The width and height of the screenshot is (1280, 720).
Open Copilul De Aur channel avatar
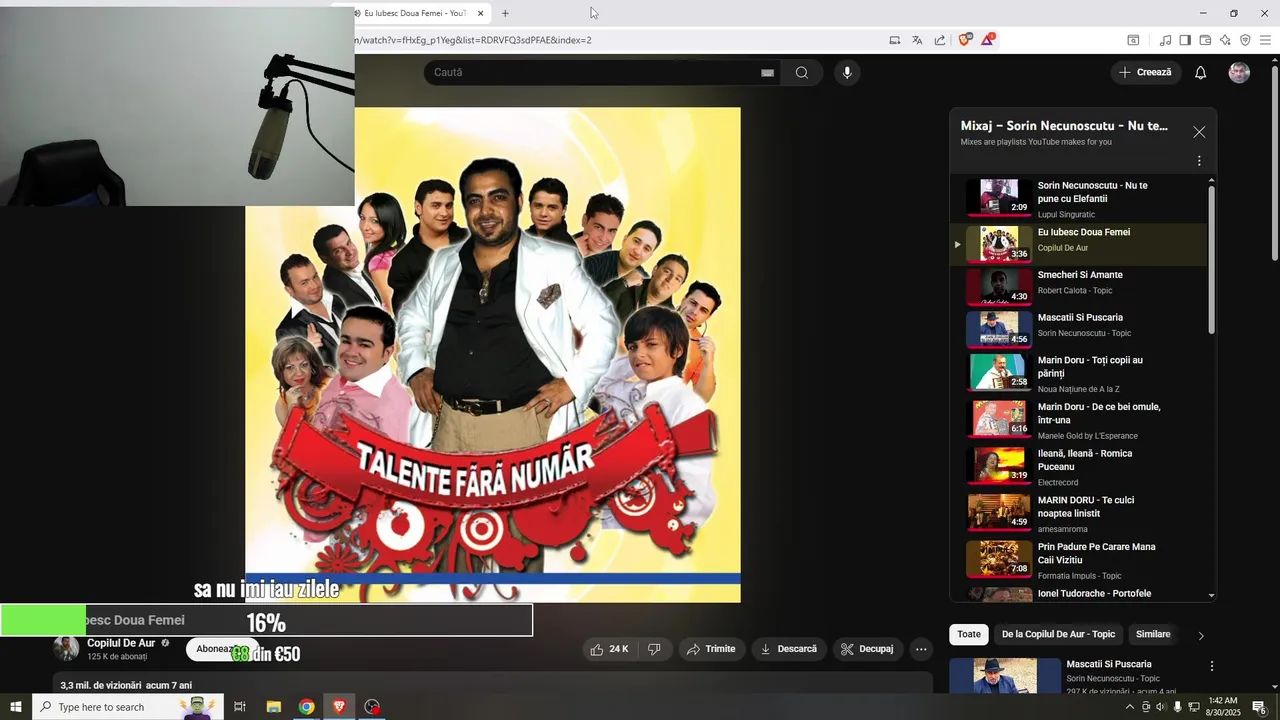pyautogui.click(x=66, y=649)
